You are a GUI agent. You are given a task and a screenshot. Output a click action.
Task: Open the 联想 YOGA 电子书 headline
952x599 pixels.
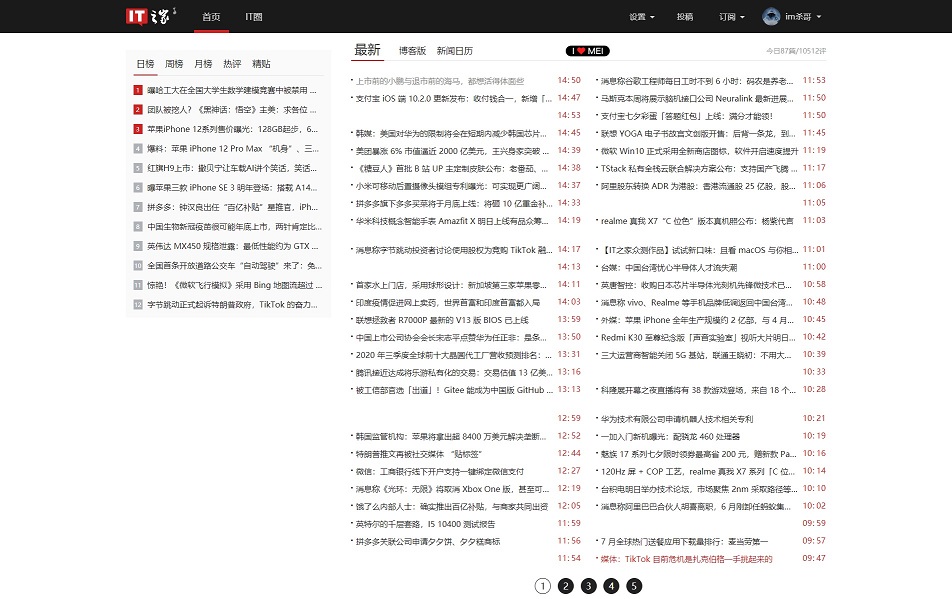698,134
